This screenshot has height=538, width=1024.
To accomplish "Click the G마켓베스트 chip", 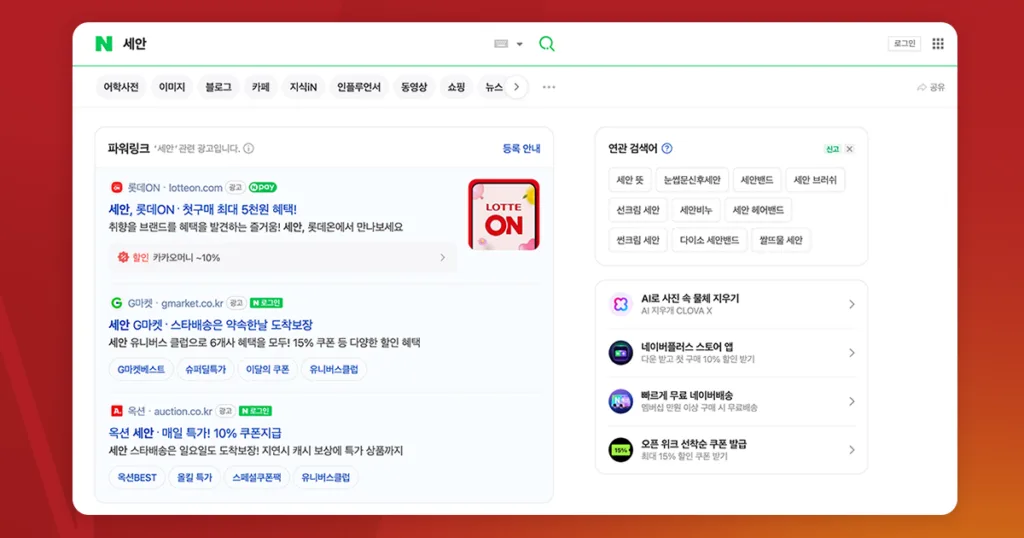I will (141, 370).
